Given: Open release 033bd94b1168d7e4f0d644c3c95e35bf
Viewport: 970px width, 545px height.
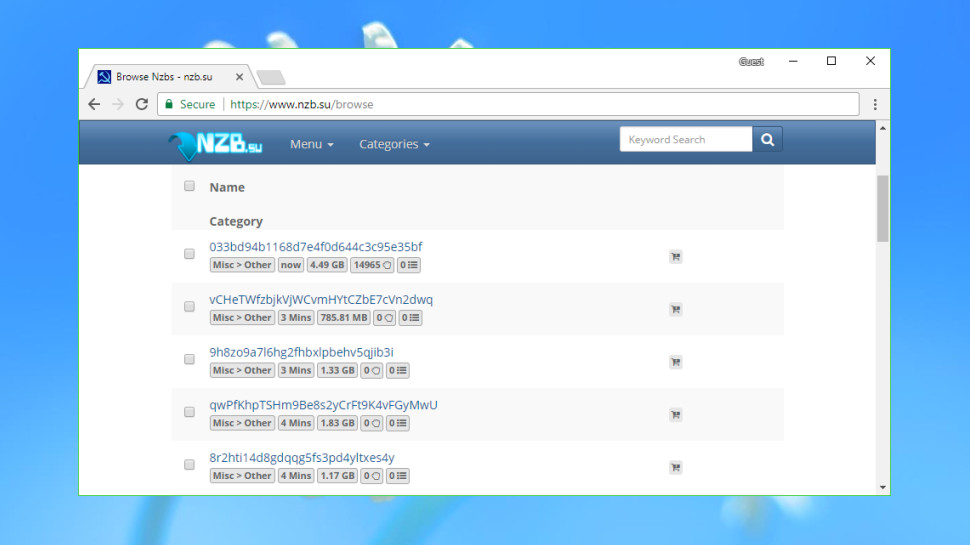Looking at the screenshot, I should tap(315, 246).
